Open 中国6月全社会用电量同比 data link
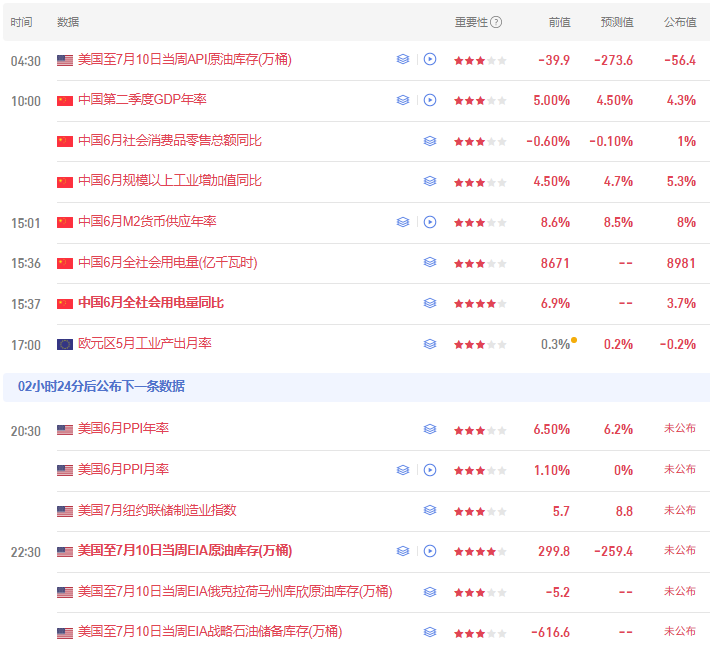 pyautogui.click(x=151, y=303)
